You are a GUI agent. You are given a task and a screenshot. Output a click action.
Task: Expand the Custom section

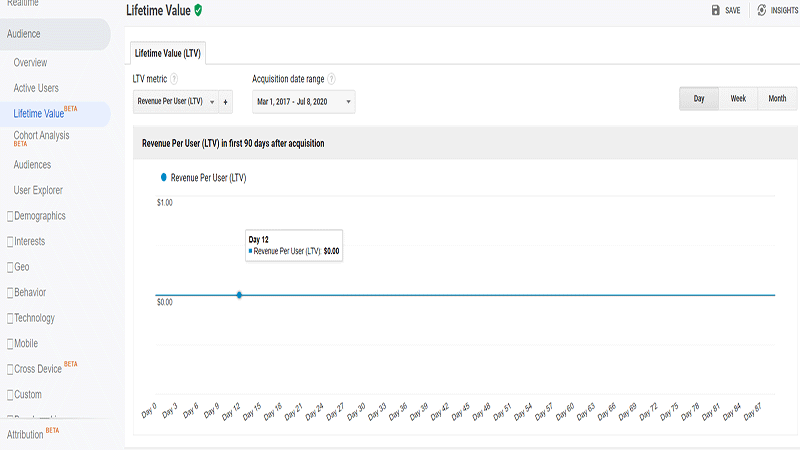pyautogui.click(x=24, y=394)
